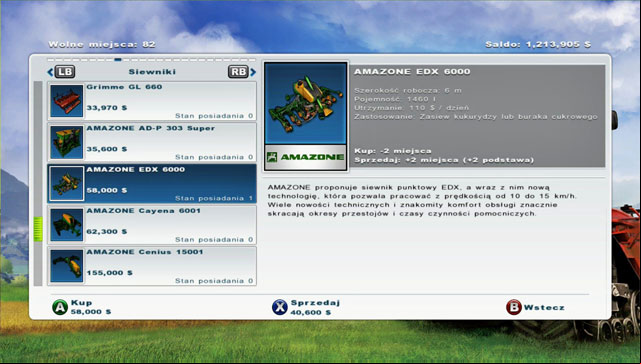Viewport: 641px width, 364px height.
Task: Click the green A button icon
Action: click(x=60, y=307)
